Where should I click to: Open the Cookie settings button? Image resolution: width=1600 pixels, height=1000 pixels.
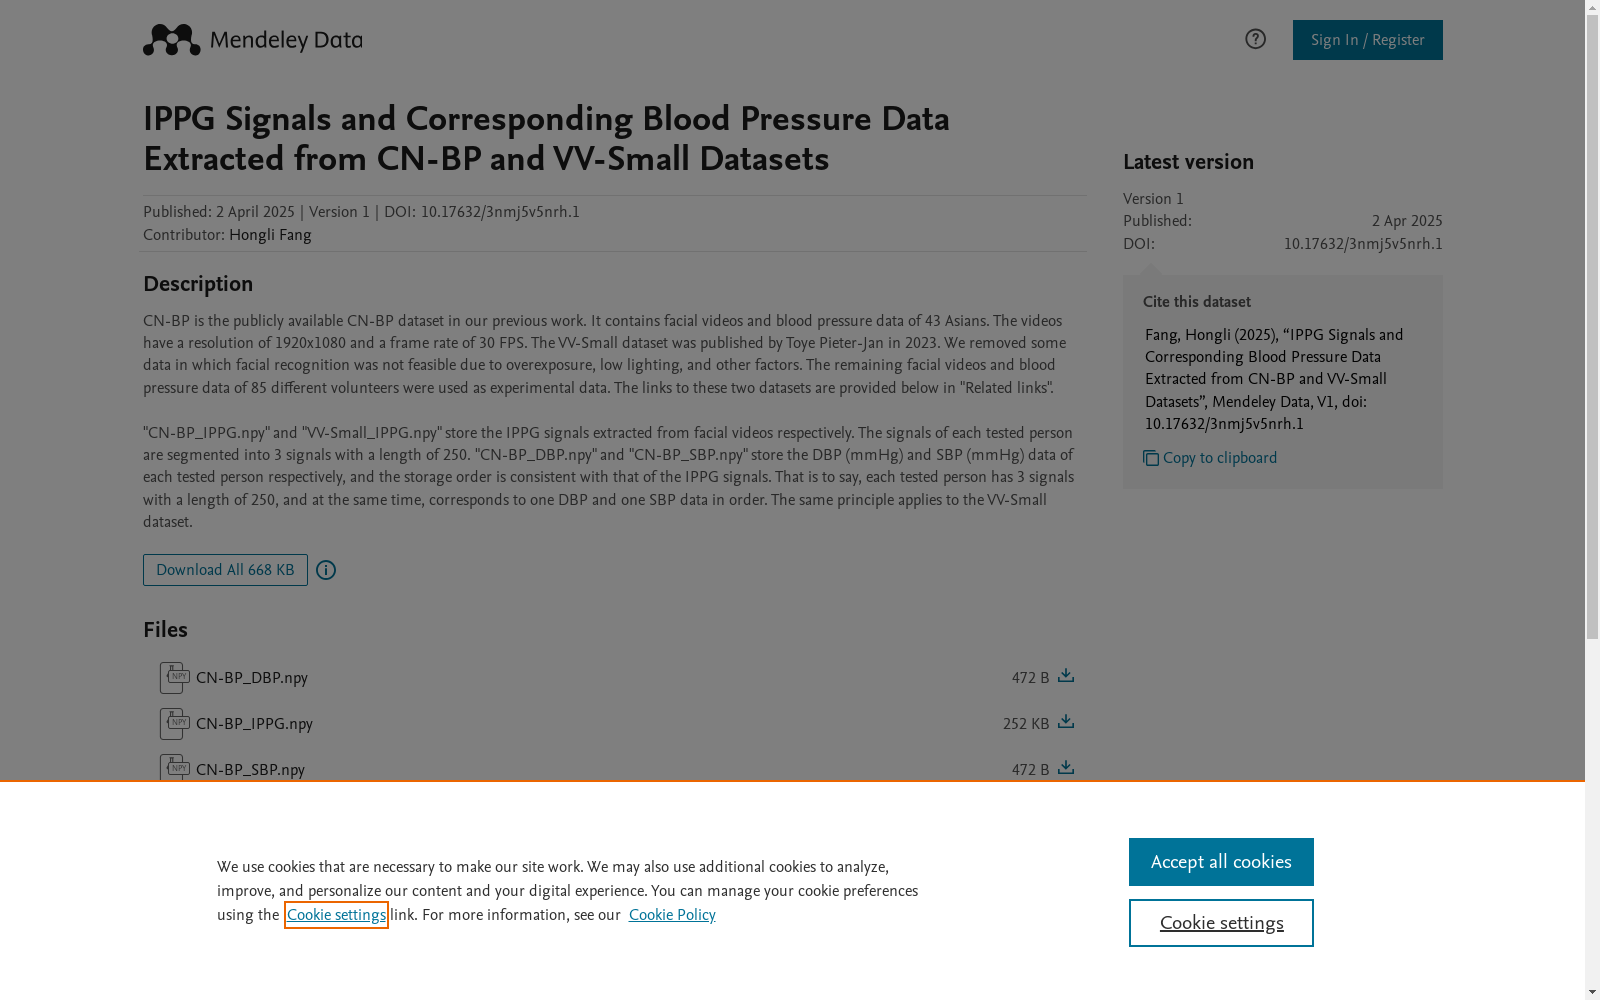(x=1221, y=923)
